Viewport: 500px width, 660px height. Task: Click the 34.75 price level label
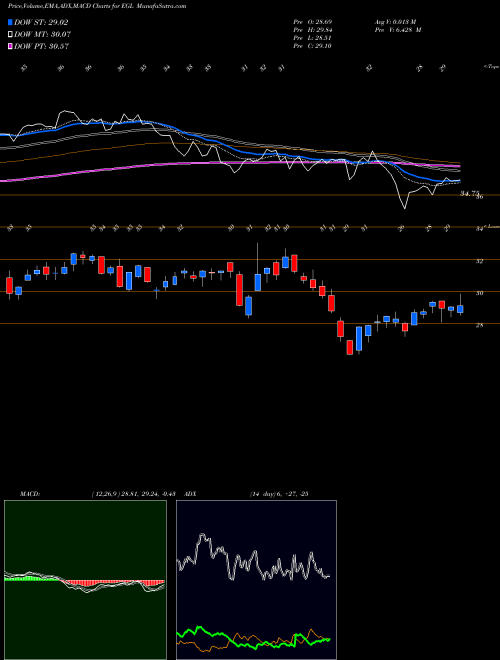(x=470, y=194)
